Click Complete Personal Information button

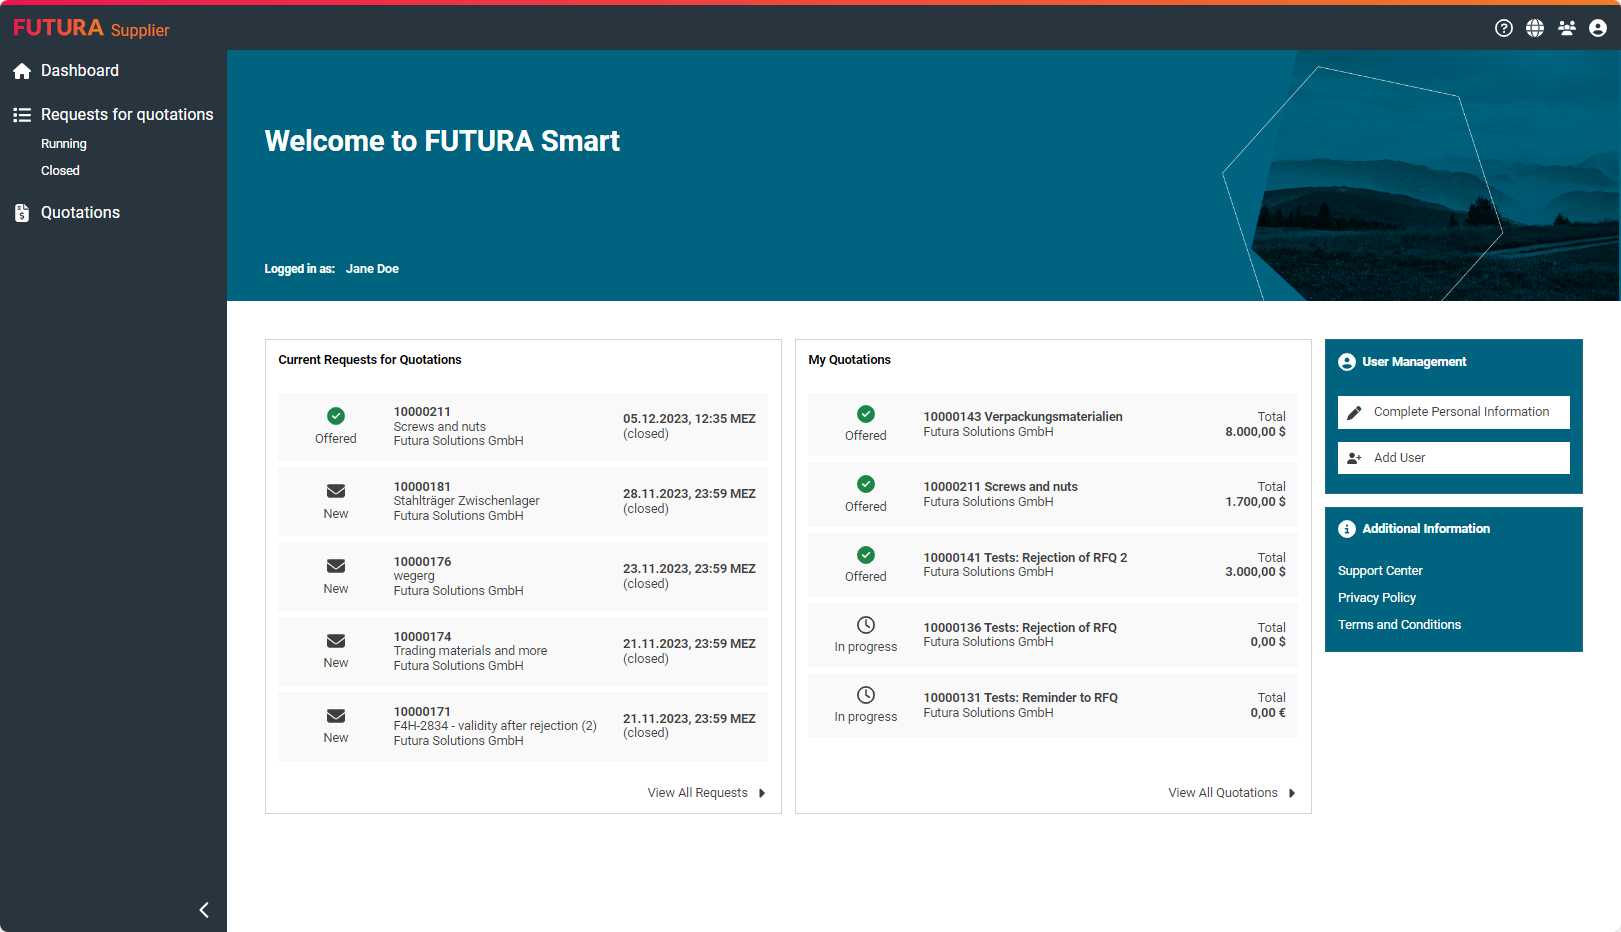pyautogui.click(x=1453, y=412)
